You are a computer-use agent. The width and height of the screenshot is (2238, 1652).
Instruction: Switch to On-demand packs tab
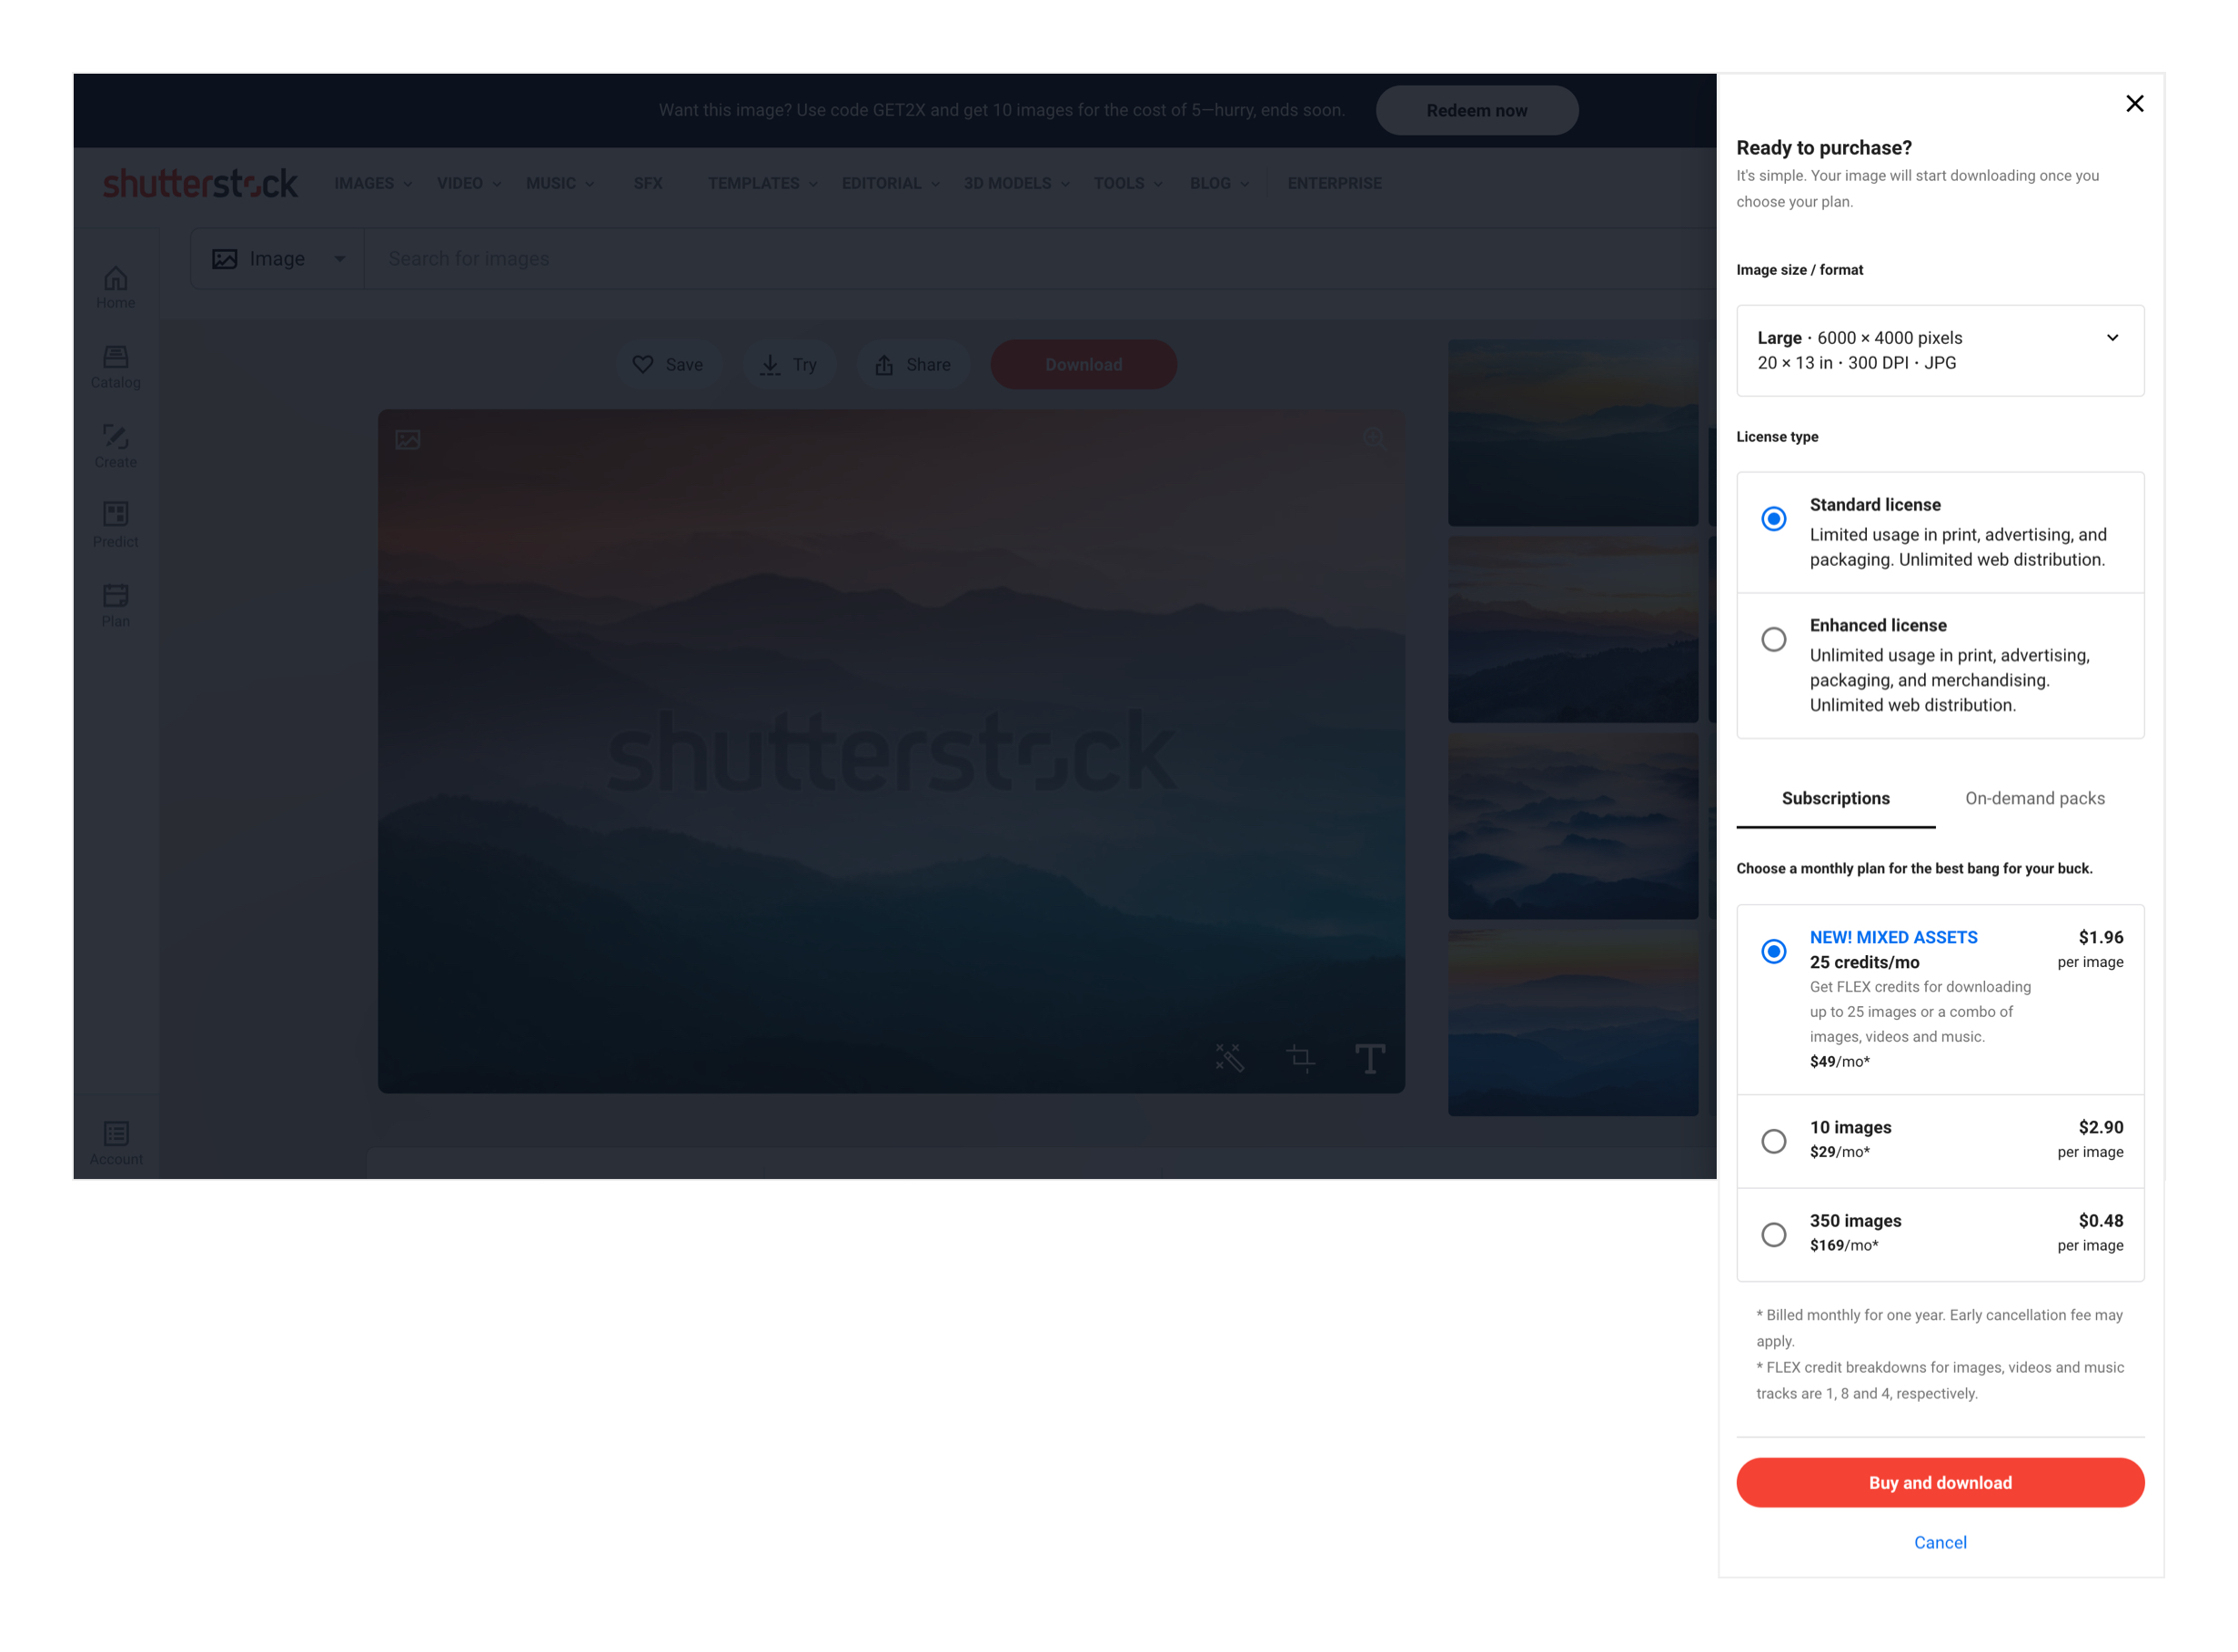coord(2034,798)
